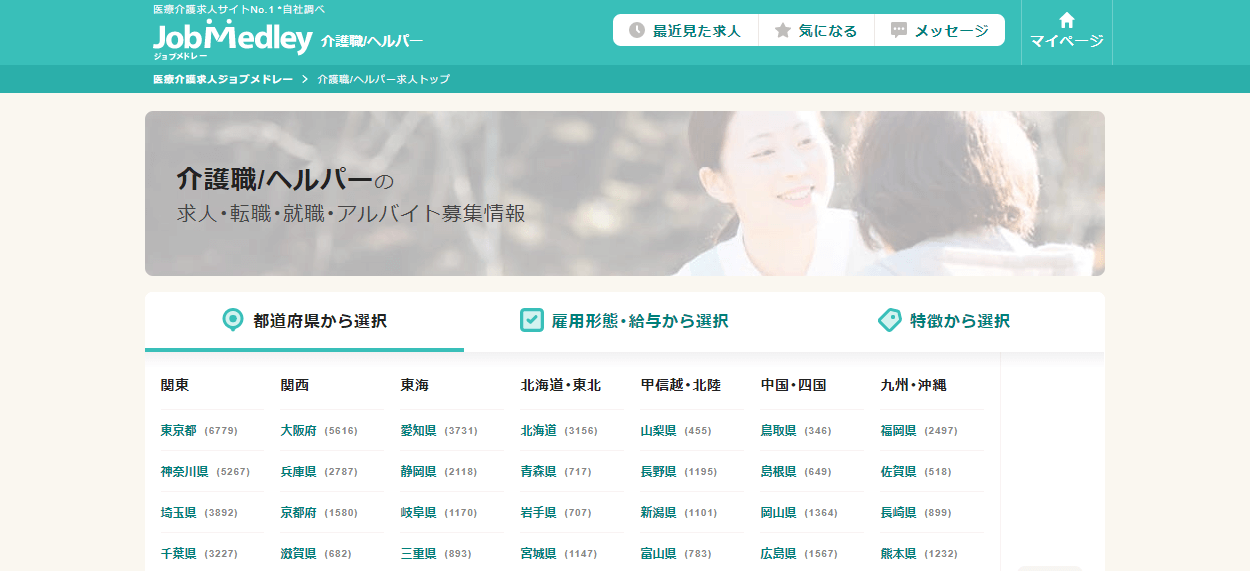Open 医療介護求人ジョブメドレー breadcrumb link
The height and width of the screenshot is (571, 1250).
point(223,79)
